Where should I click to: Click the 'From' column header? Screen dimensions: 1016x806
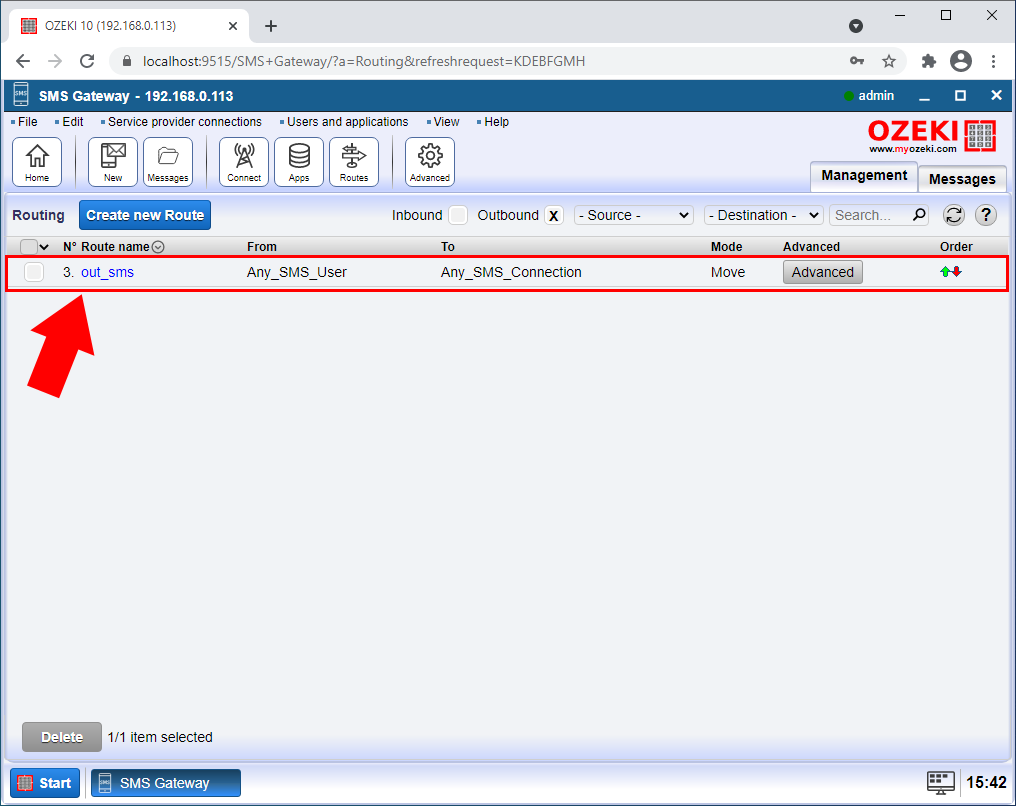tap(262, 247)
